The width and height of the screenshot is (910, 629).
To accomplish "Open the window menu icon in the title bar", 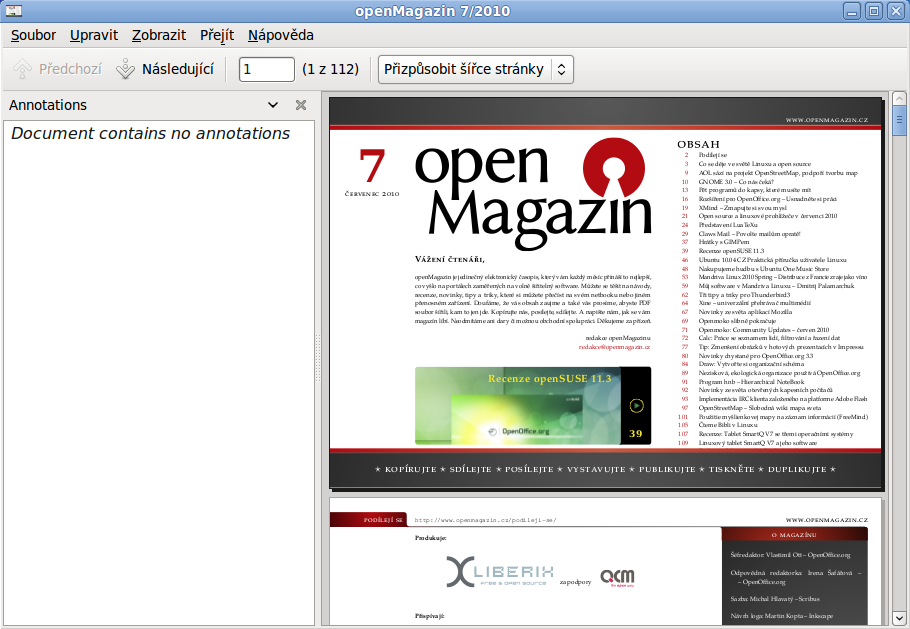I will [x=14, y=10].
